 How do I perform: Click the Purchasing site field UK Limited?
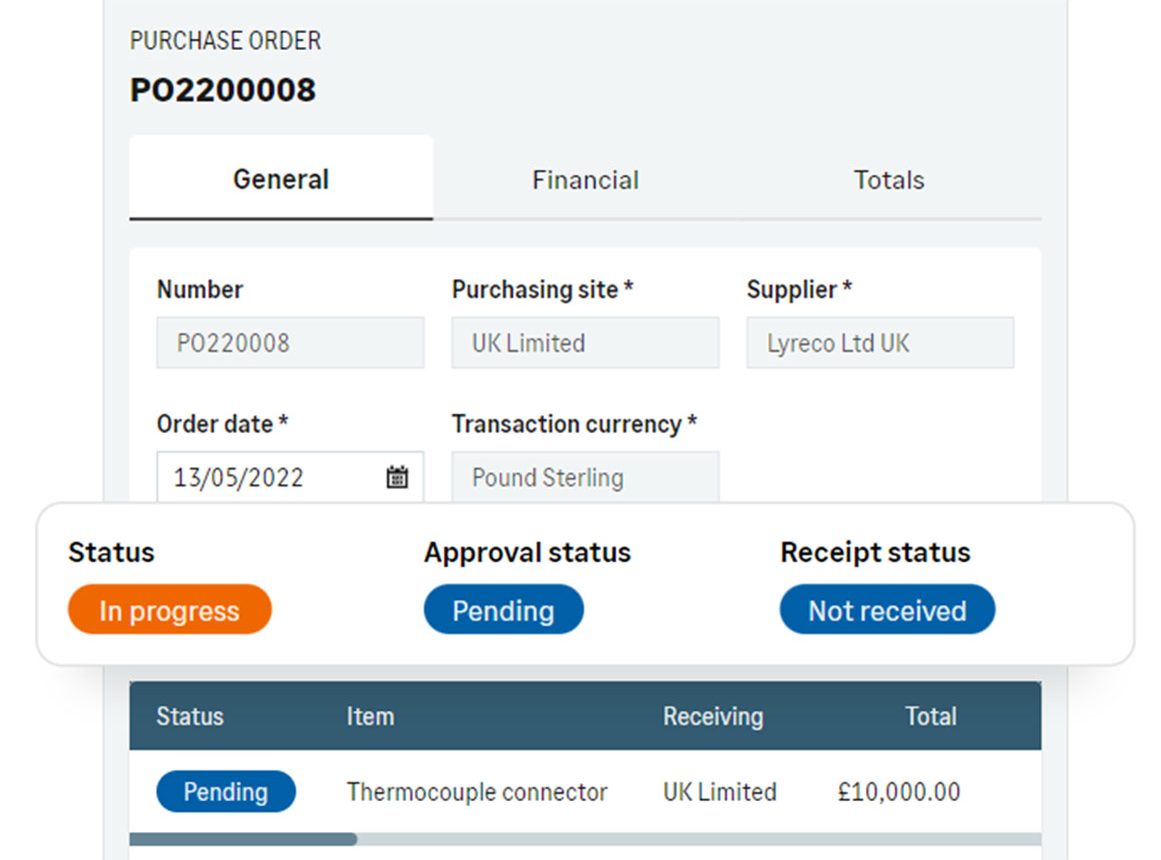585,343
